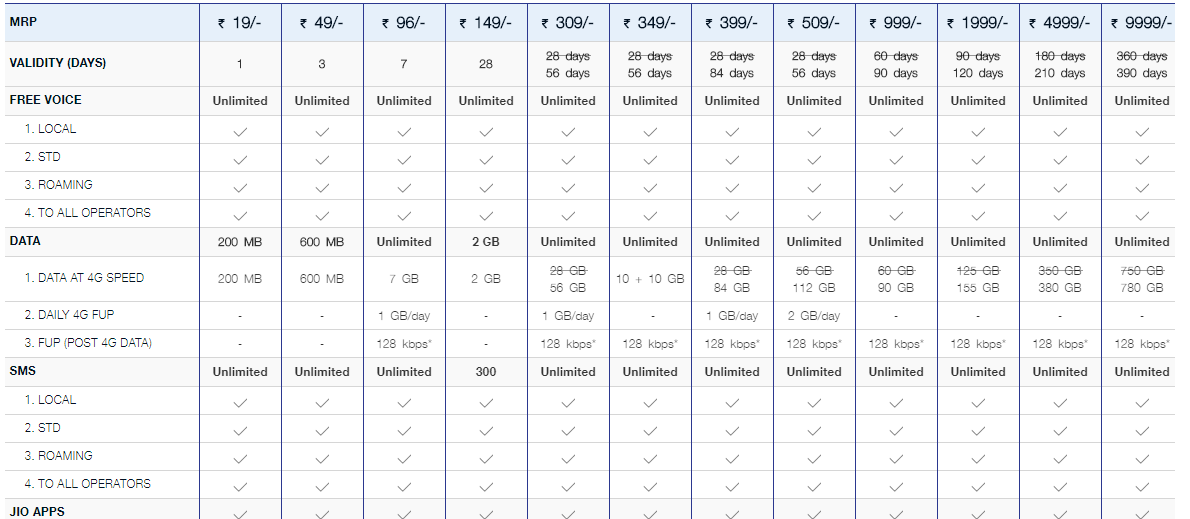Choose the ₹ 1999/- plan column header
The image size is (1190, 519).
[x=978, y=23]
